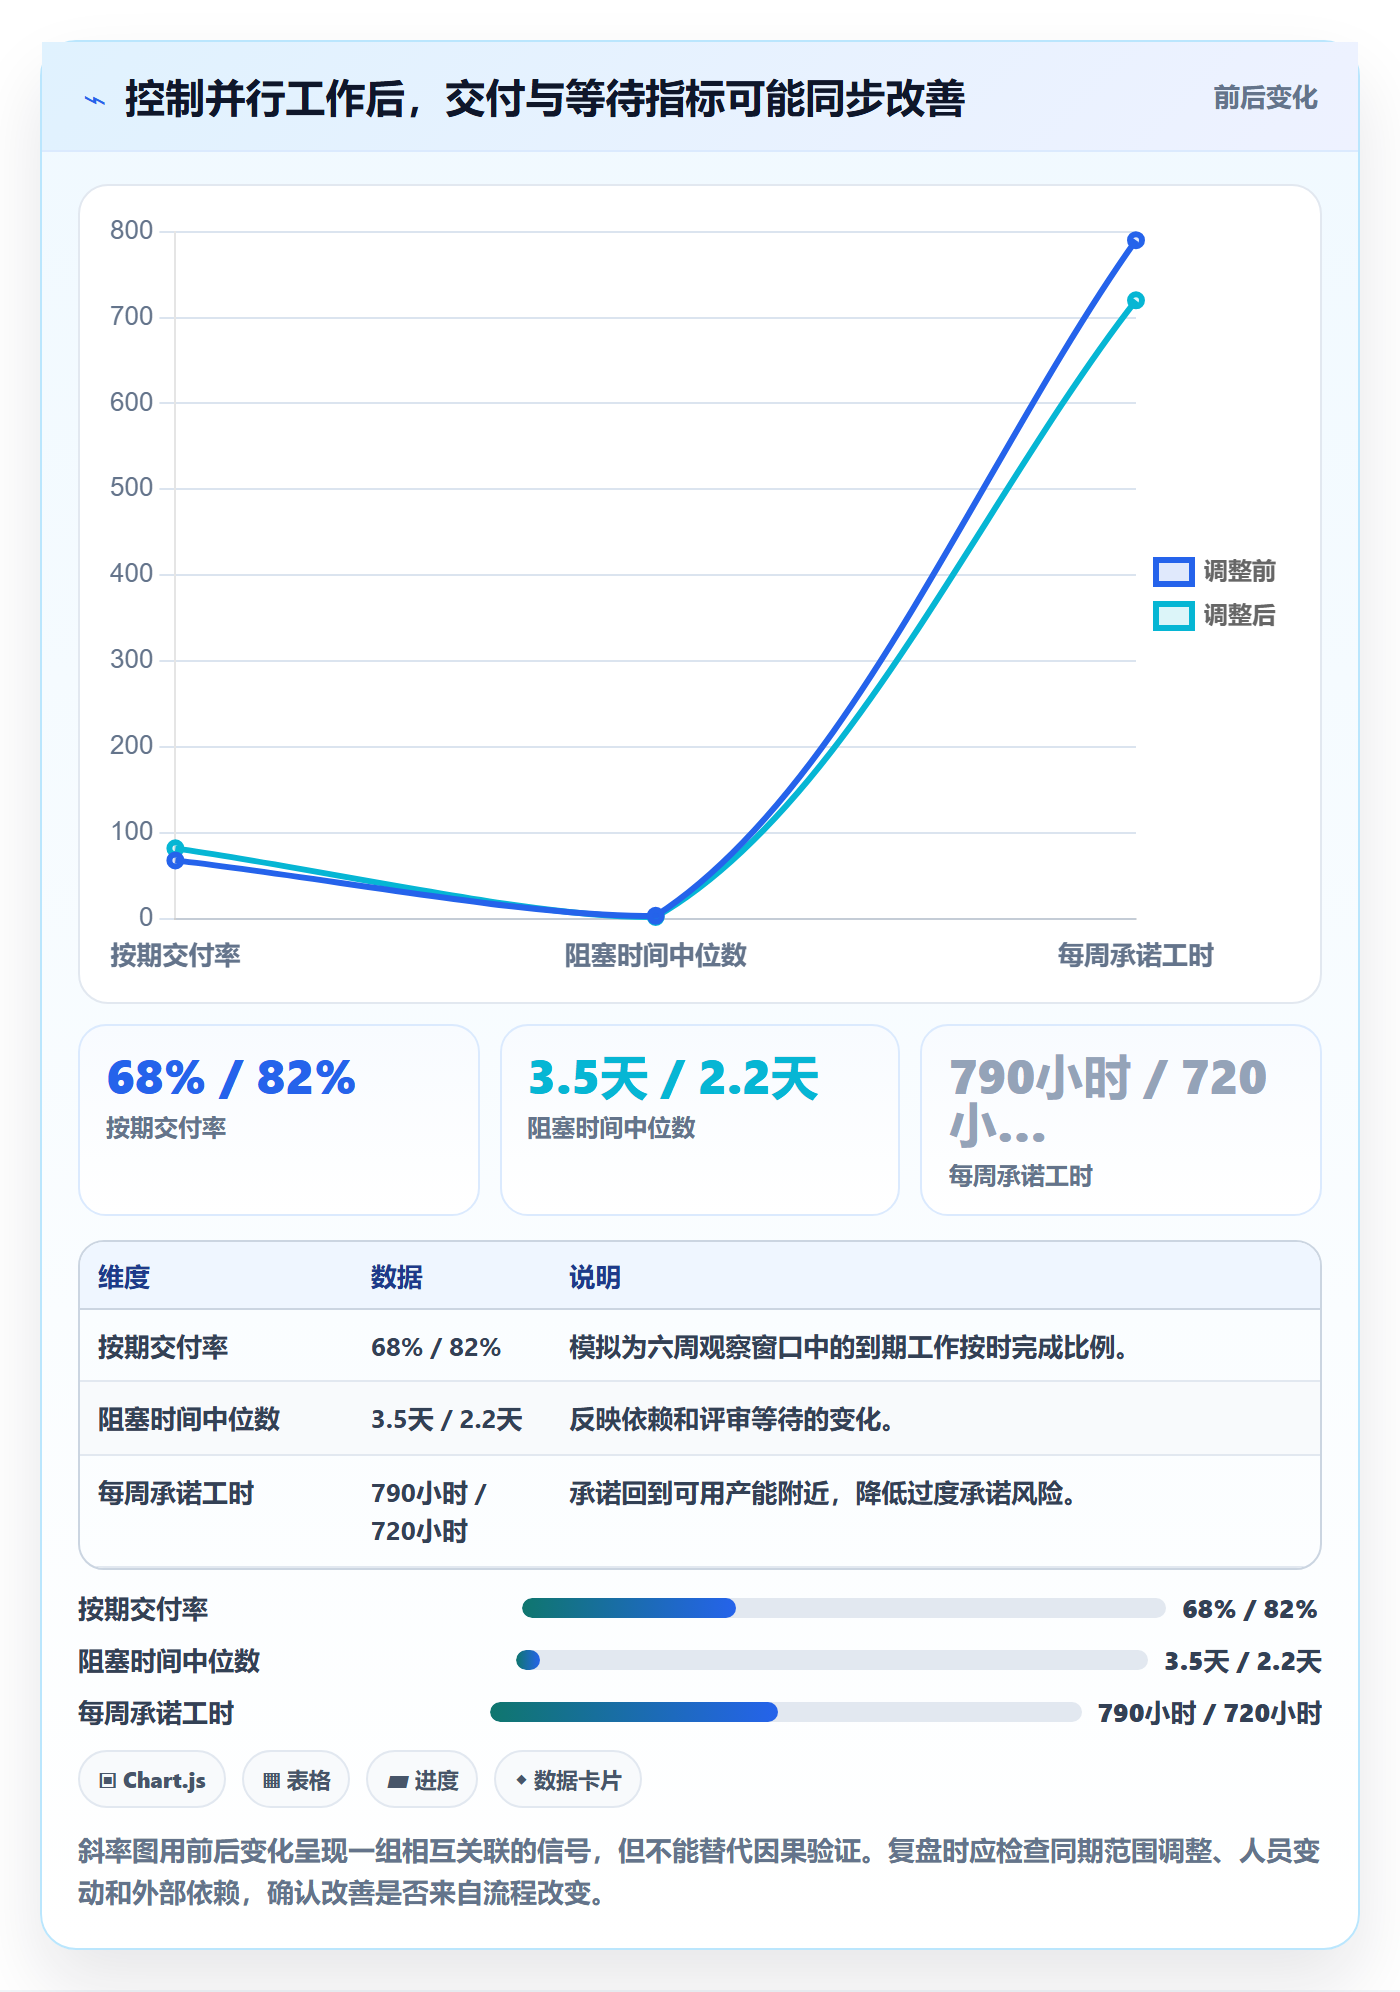
Task: Select the data point at 阻塞时间中位数
Action: click(655, 915)
